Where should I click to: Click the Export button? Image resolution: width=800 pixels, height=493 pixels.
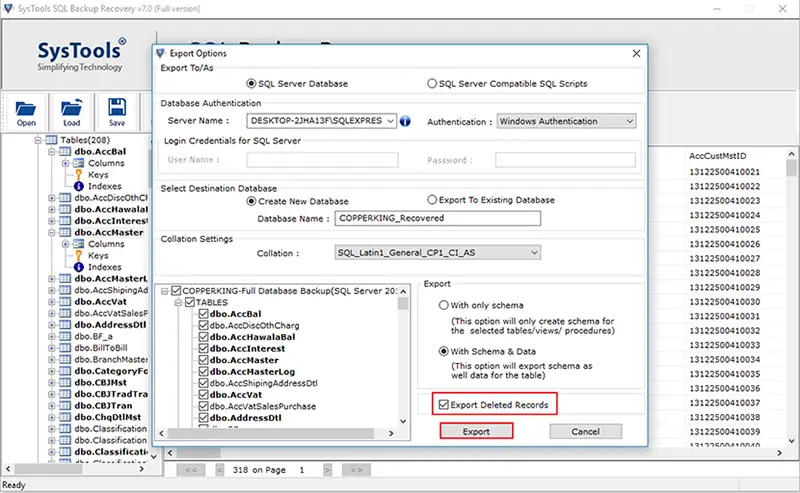point(476,431)
